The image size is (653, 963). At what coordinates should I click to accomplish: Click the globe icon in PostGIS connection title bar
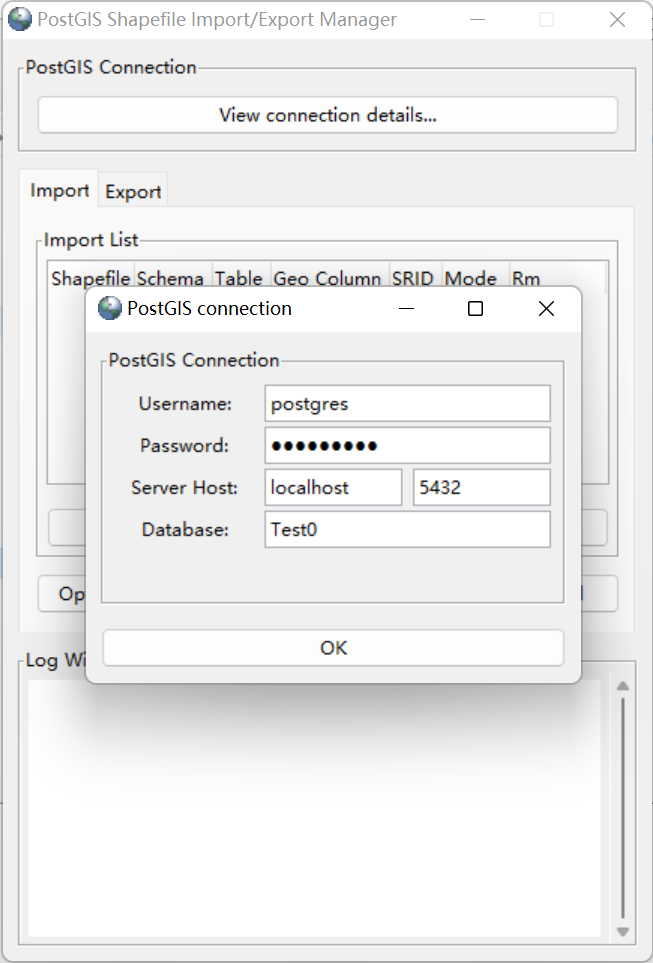point(110,308)
